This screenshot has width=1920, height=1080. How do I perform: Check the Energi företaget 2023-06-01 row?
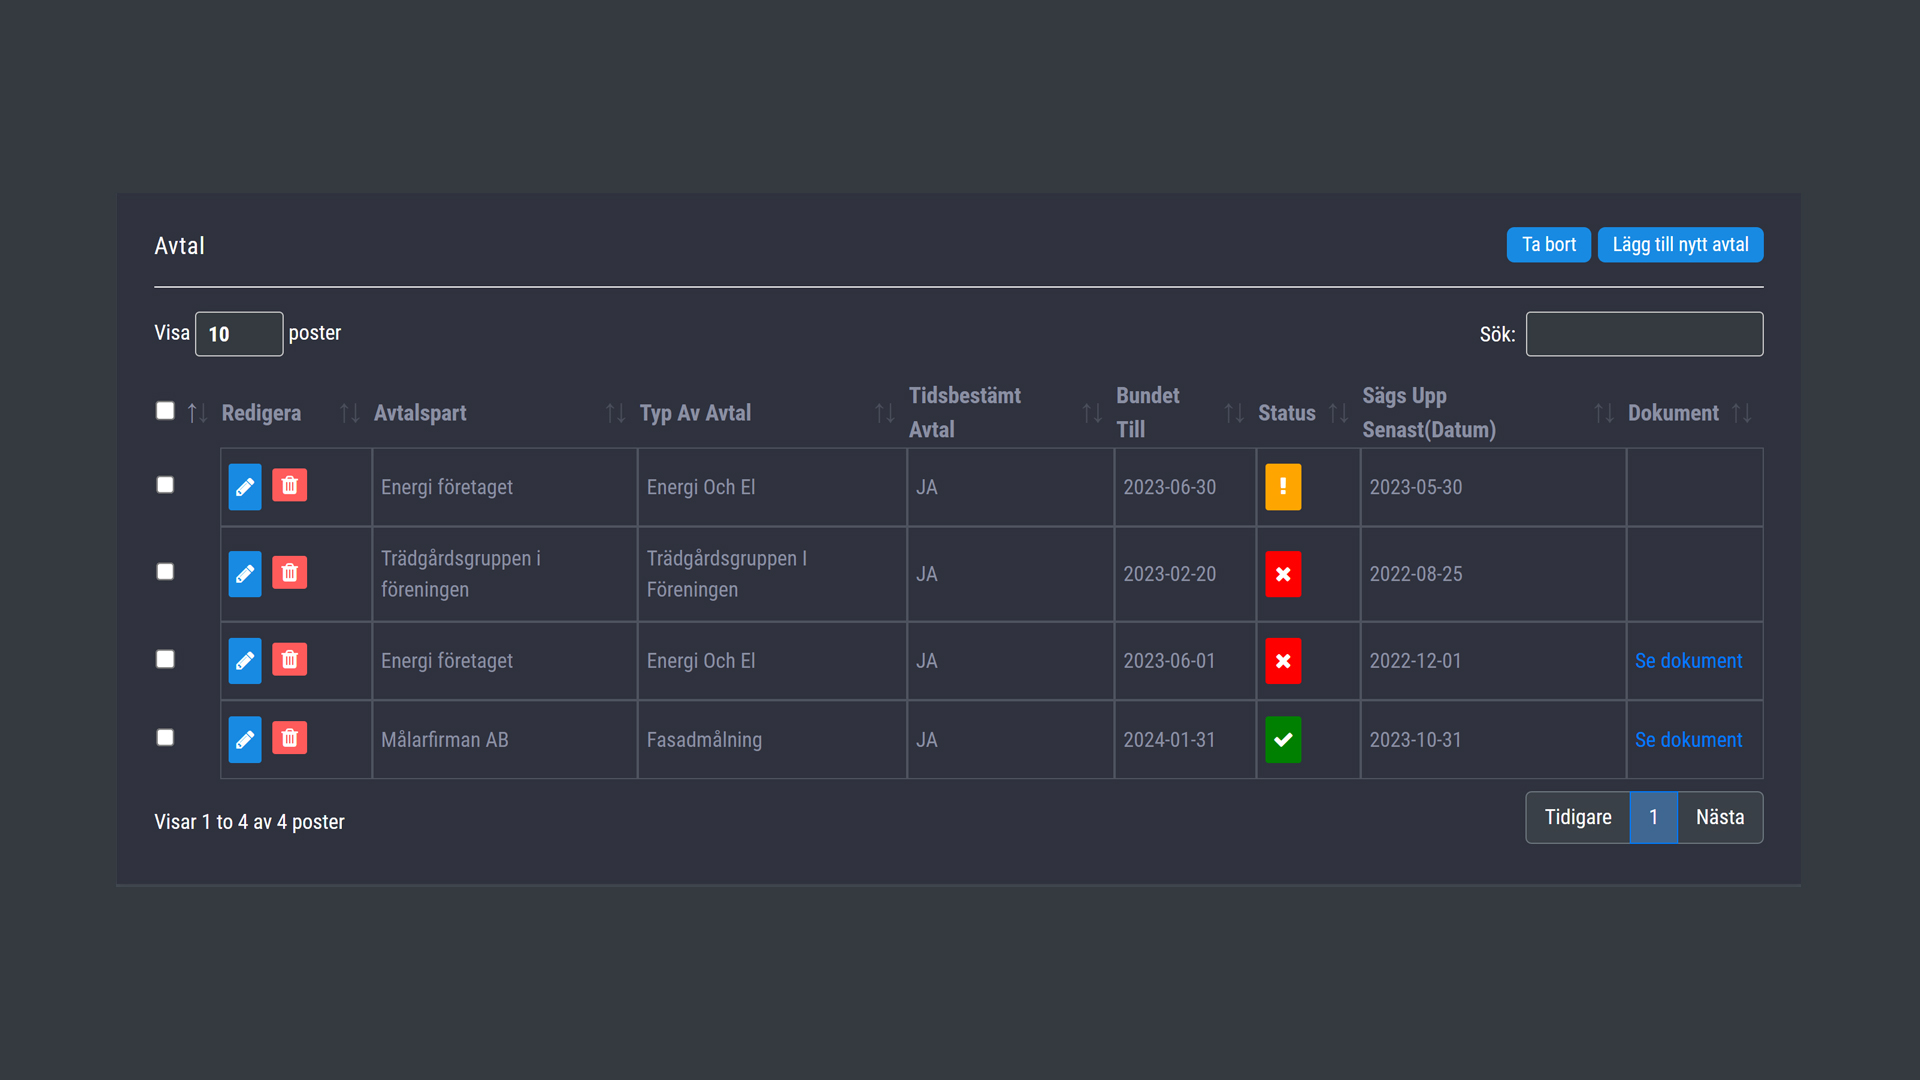pyautogui.click(x=165, y=659)
